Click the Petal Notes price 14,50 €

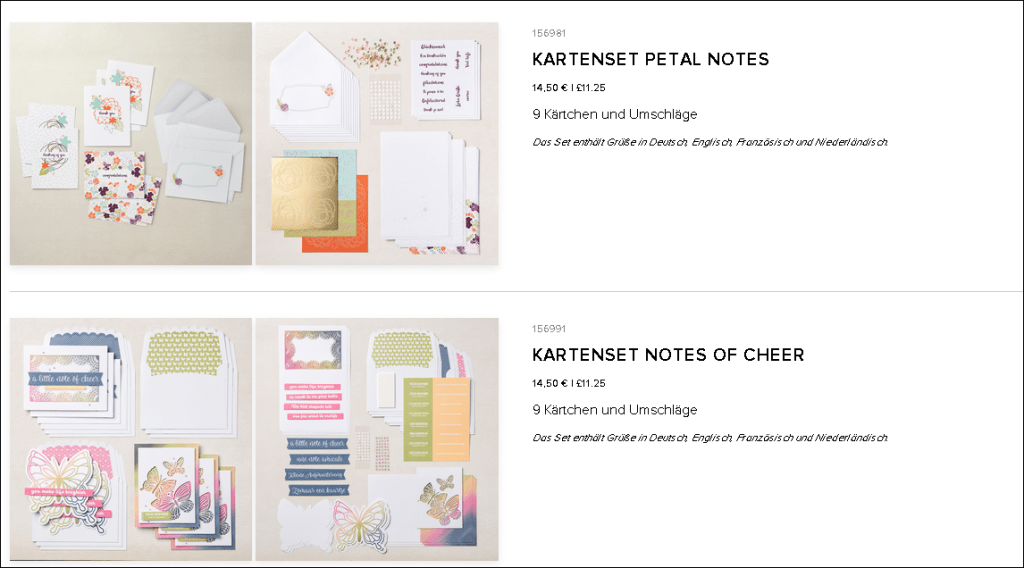[x=550, y=87]
